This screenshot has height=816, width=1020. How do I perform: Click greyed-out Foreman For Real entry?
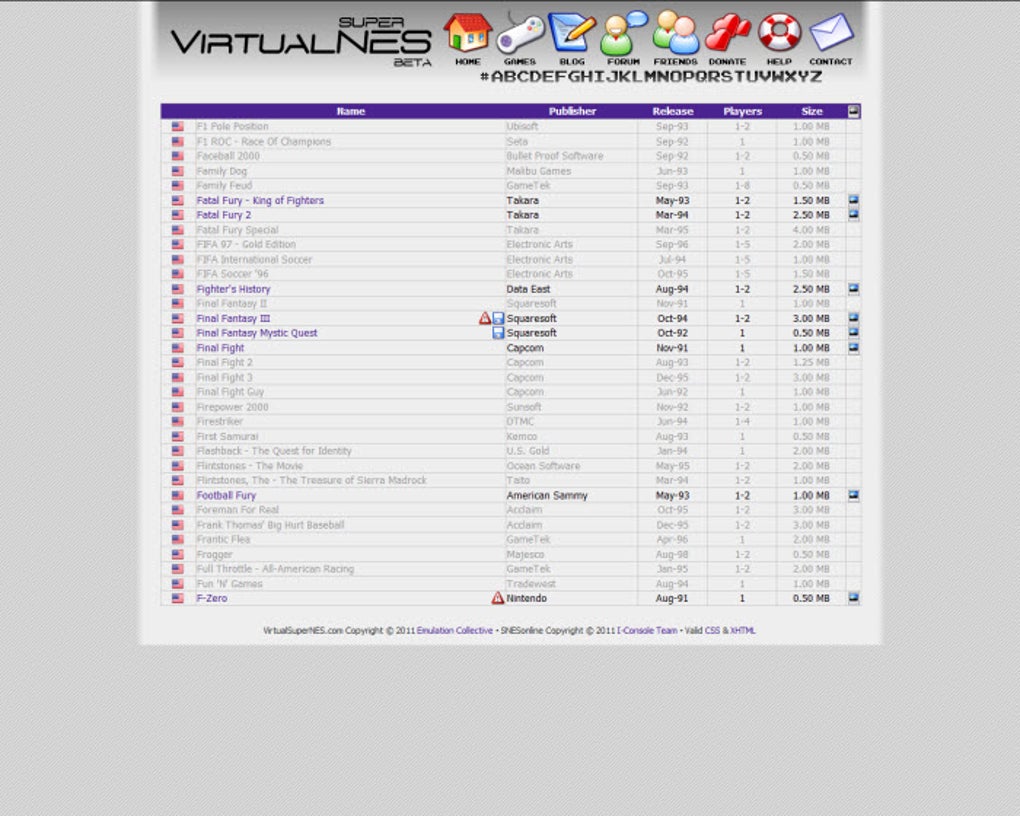pos(237,510)
